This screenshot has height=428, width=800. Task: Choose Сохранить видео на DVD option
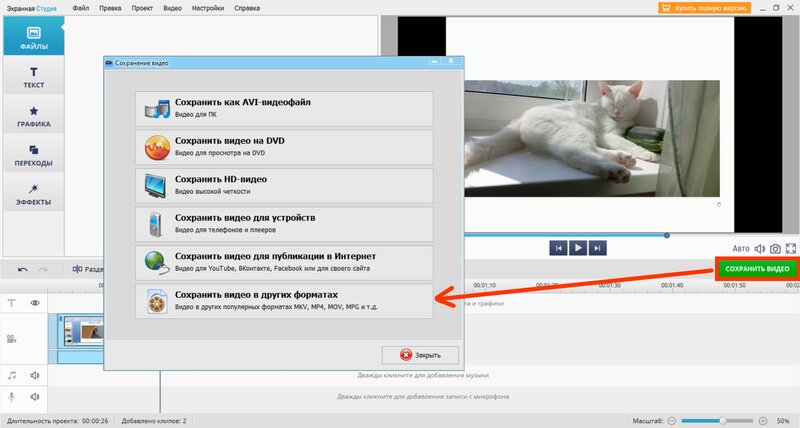[284, 147]
